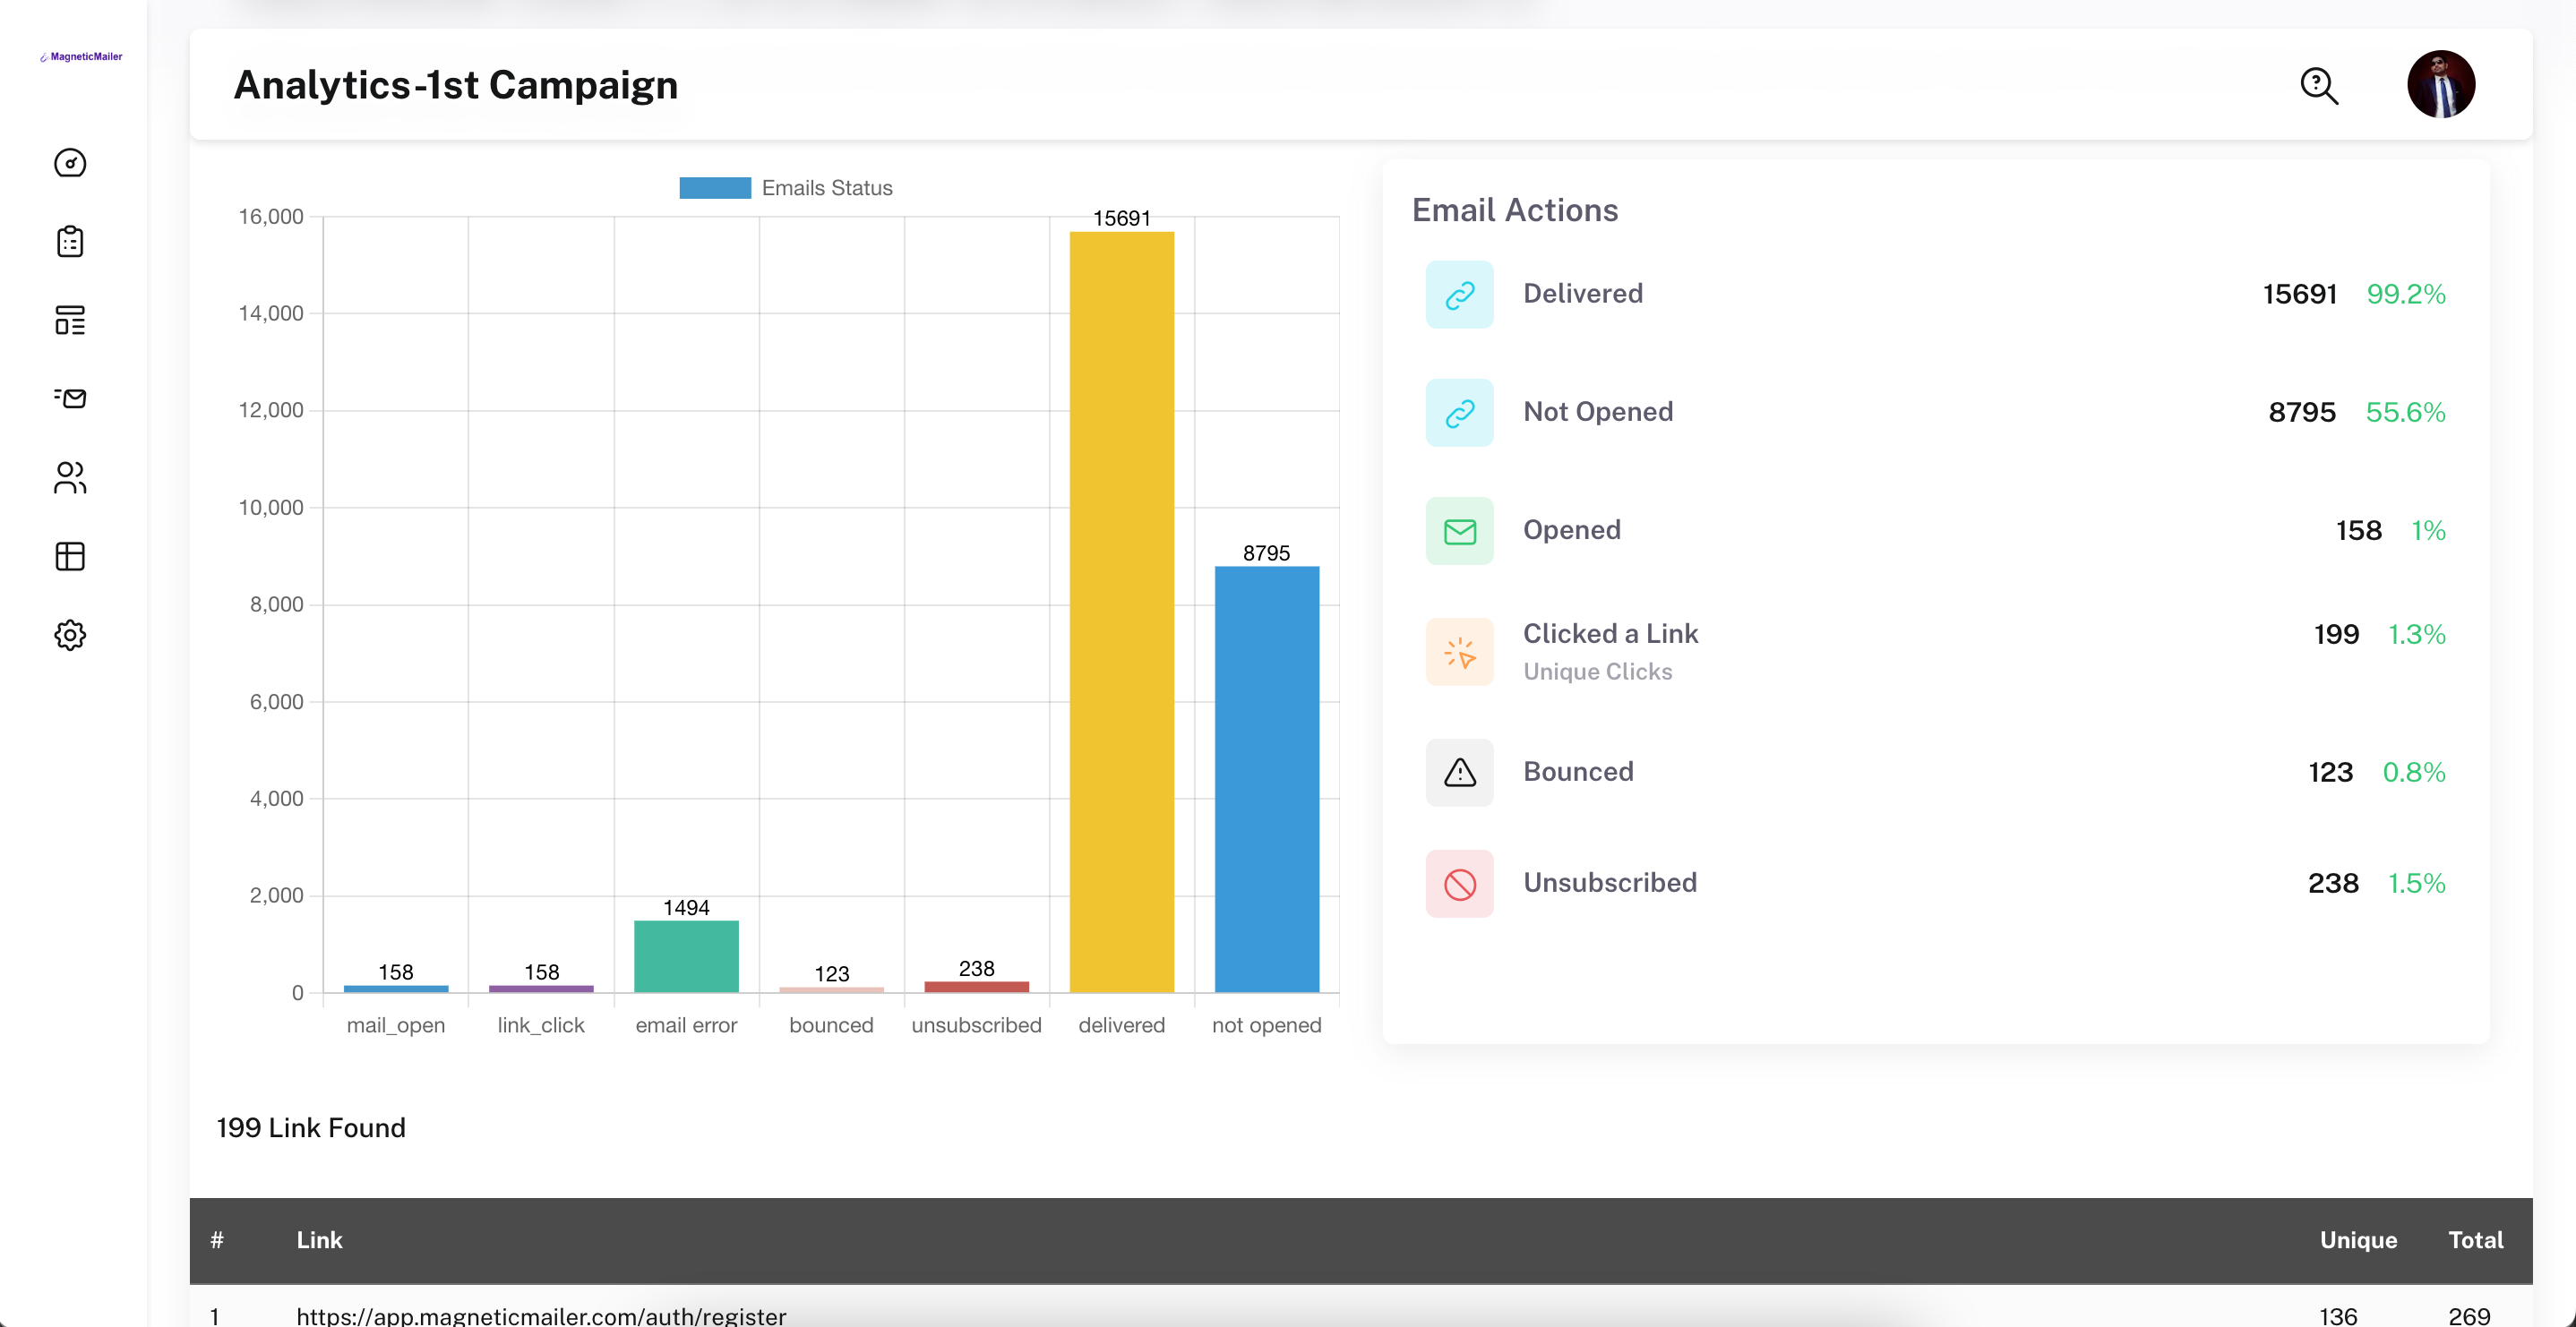Click the help search magnifier icon

pyautogui.click(x=2319, y=86)
